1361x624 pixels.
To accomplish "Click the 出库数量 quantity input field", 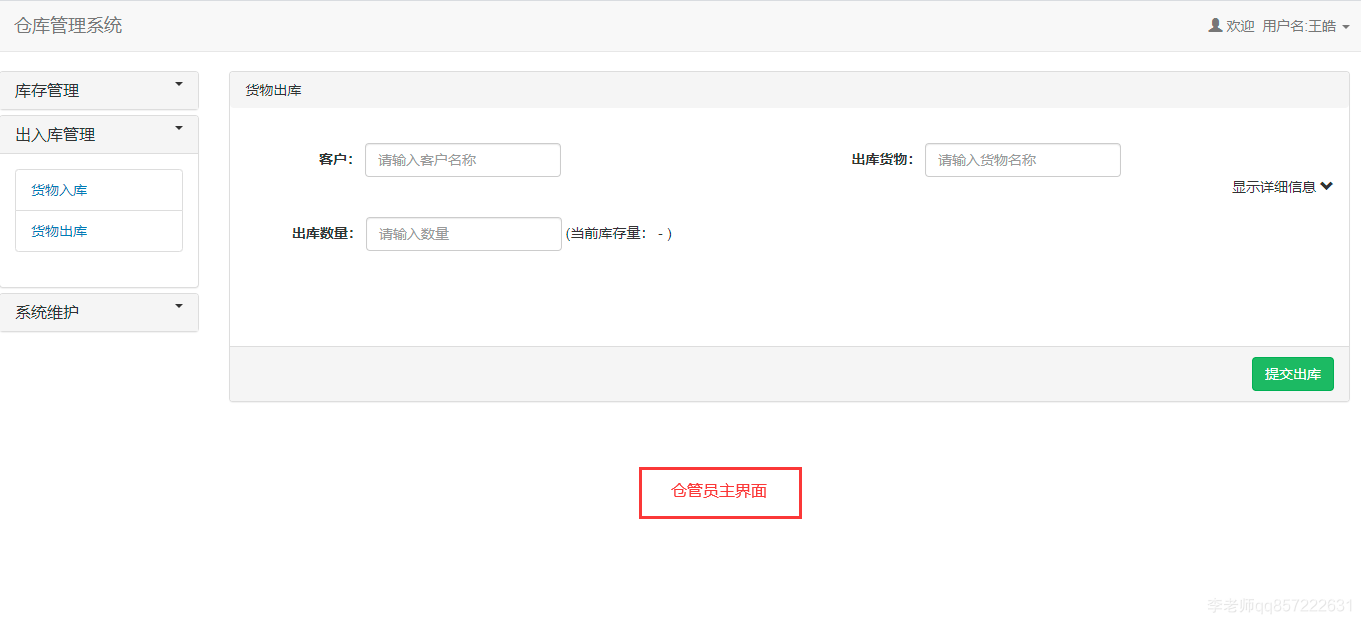I will click(463, 233).
